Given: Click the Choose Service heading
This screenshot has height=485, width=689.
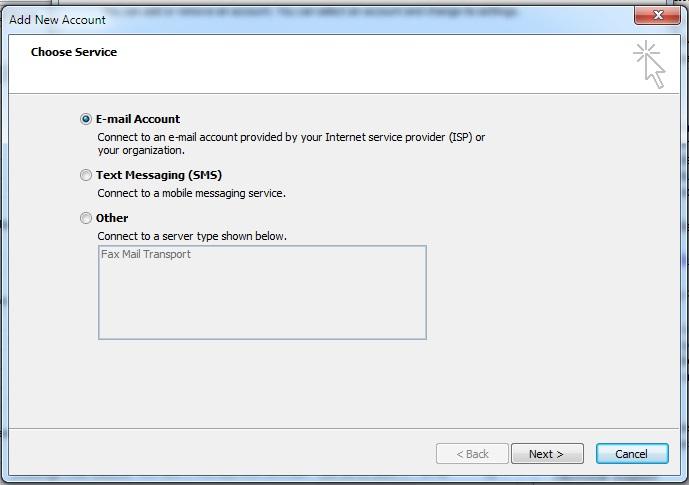Looking at the screenshot, I should (74, 52).
